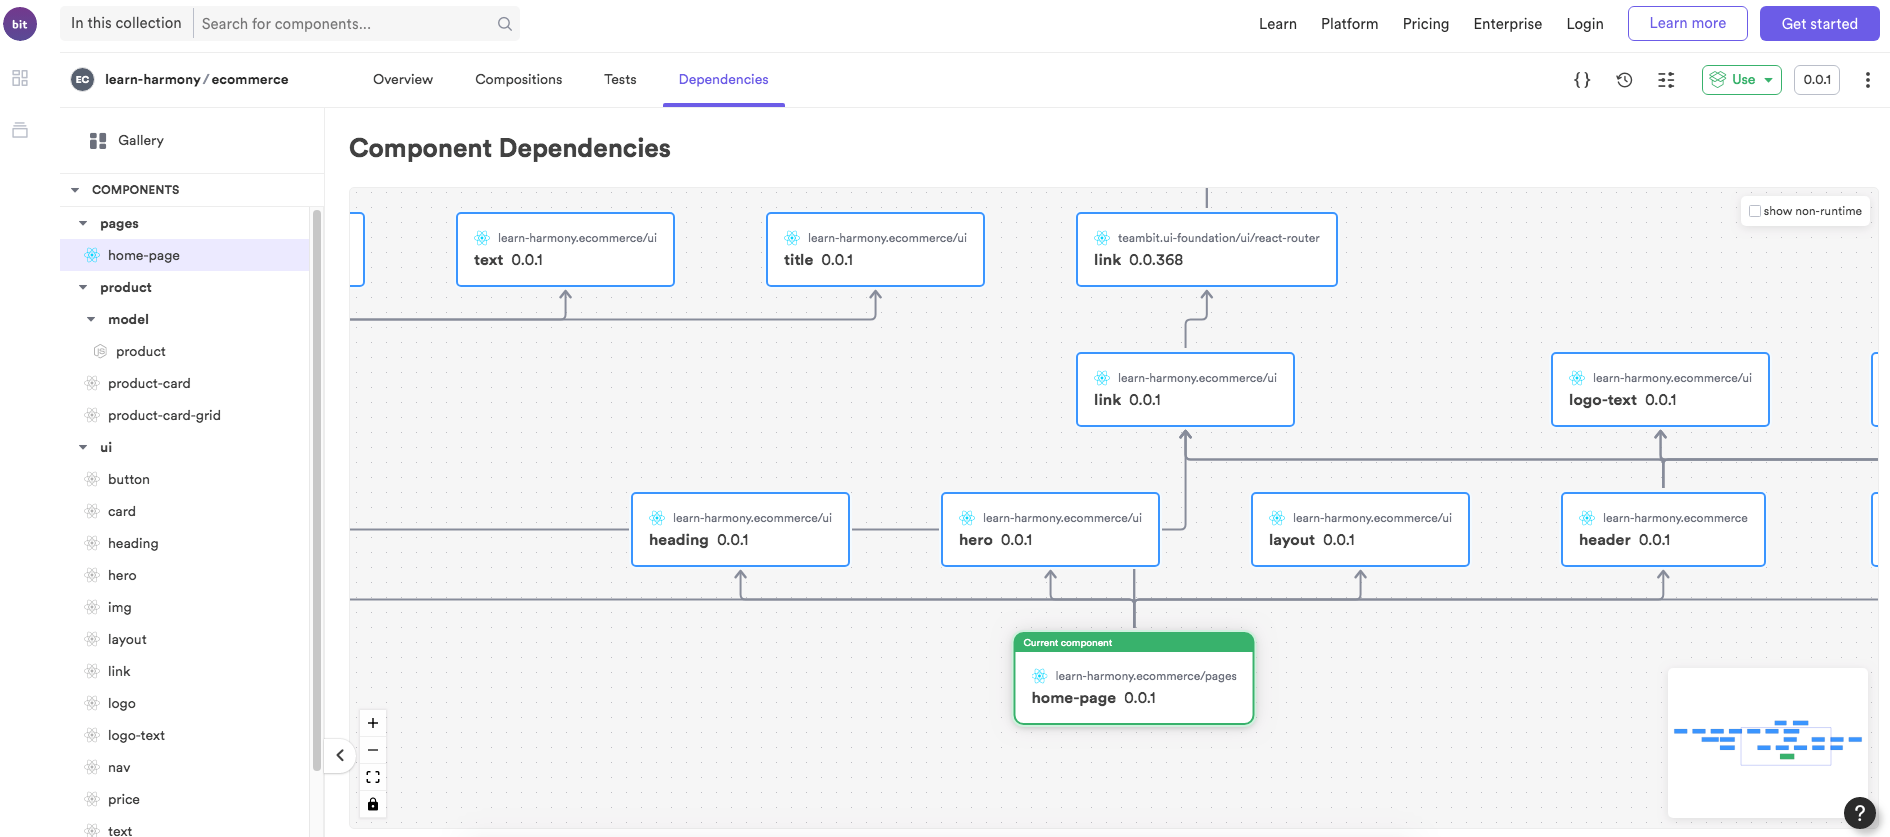
Task: Open the text 0.0.1 dependency node
Action: pos(565,250)
